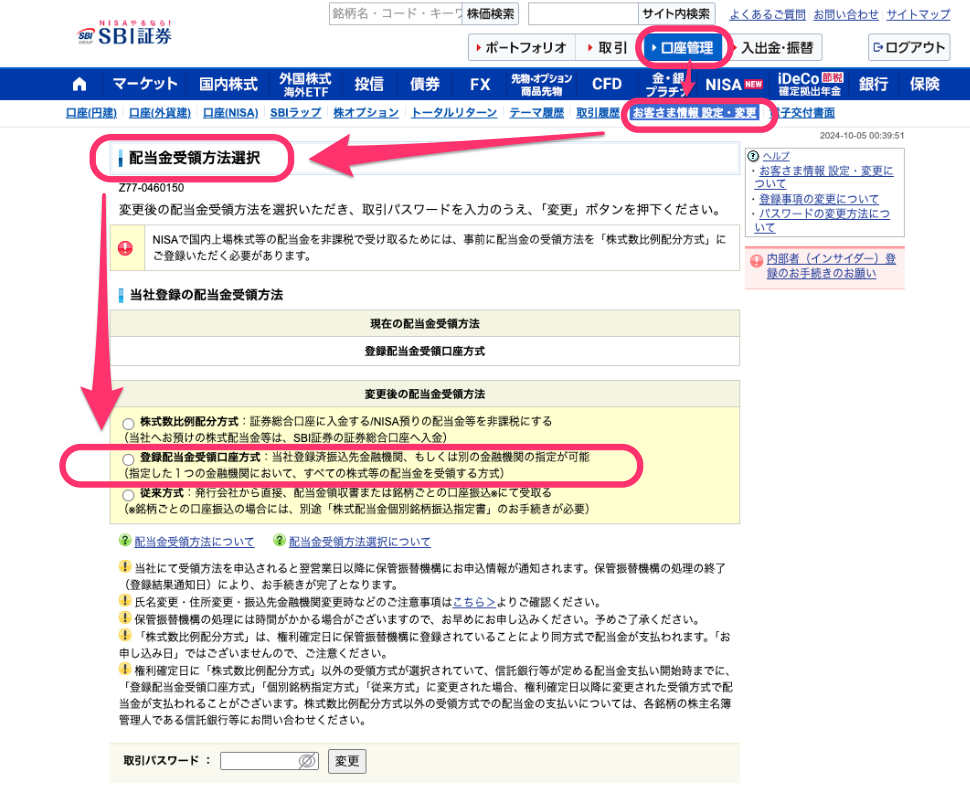Open the ポートフォリオ menu
The image size is (970, 788).
521,47
